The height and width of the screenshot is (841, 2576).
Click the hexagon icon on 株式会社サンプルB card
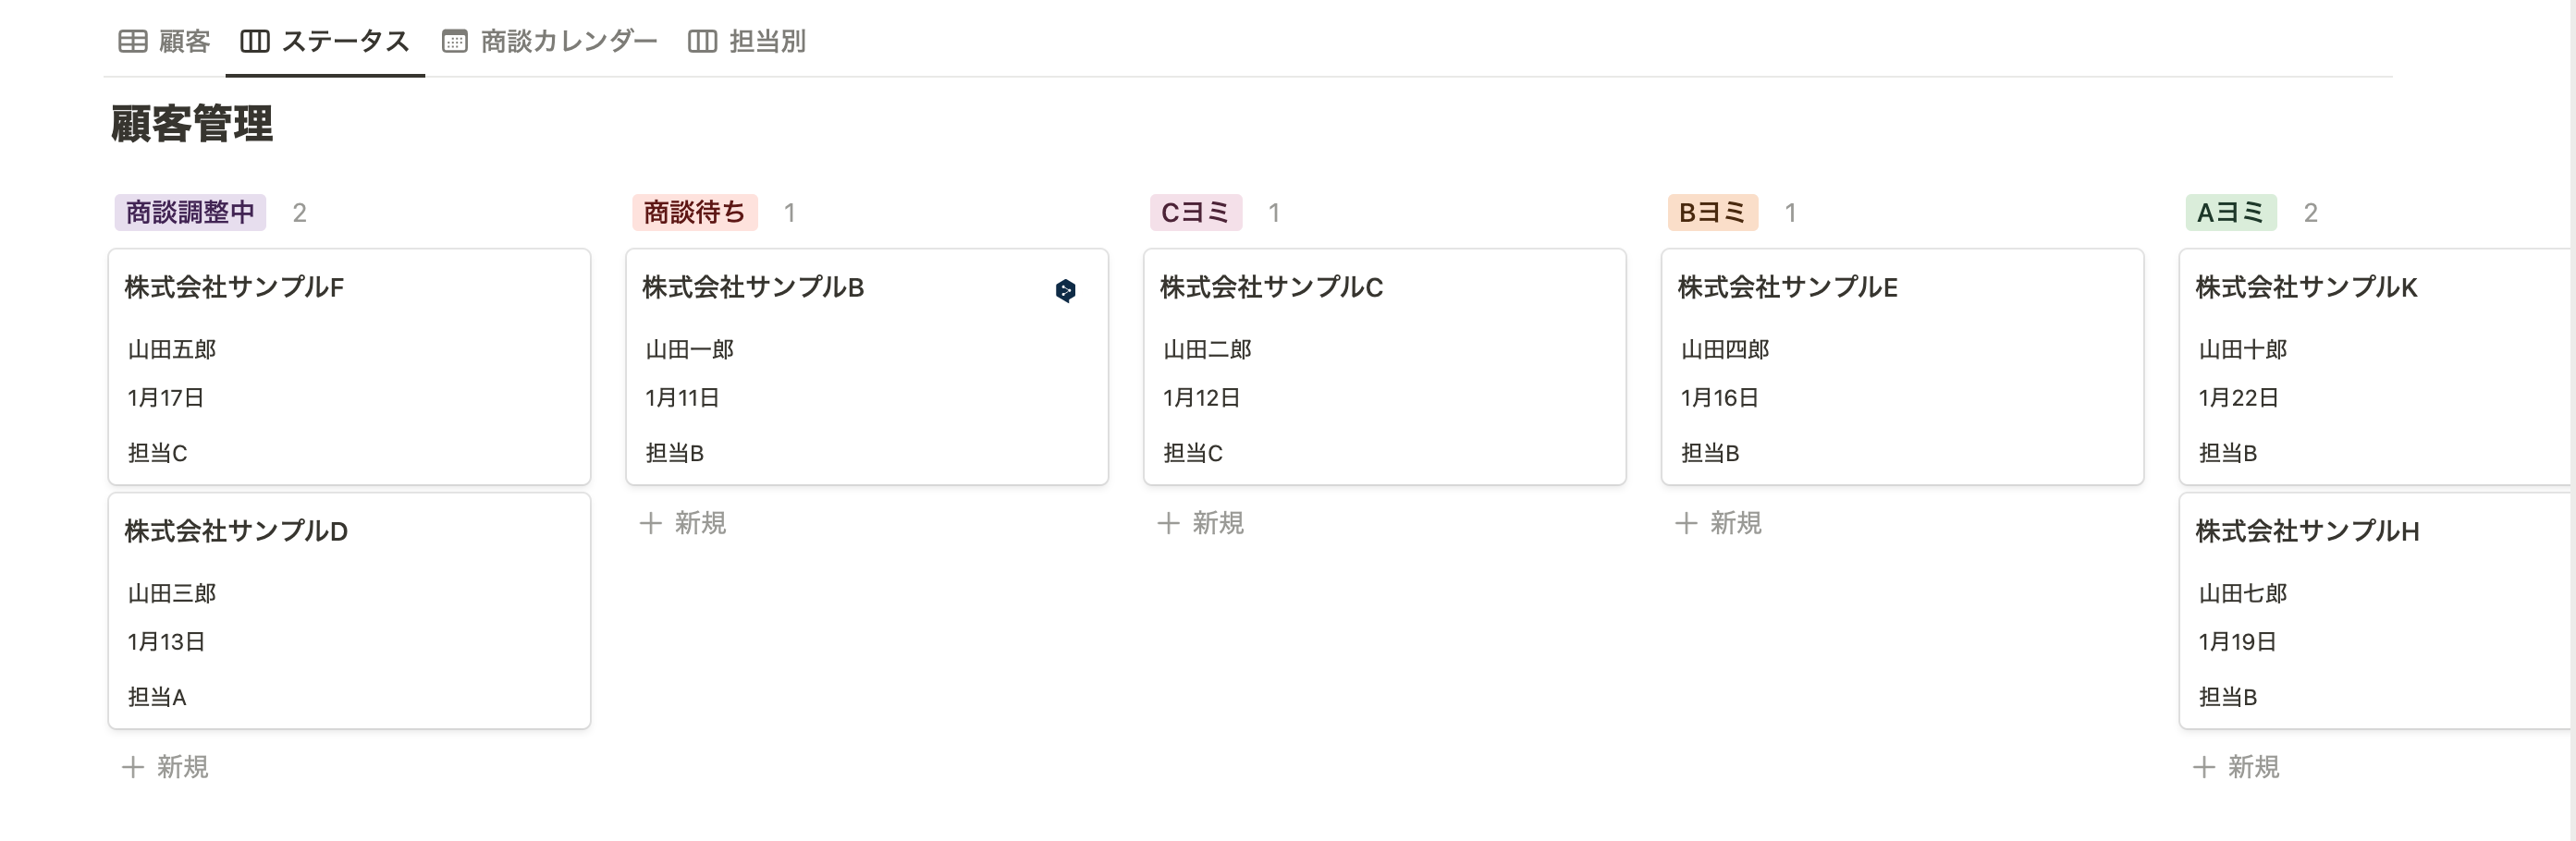tap(1065, 290)
